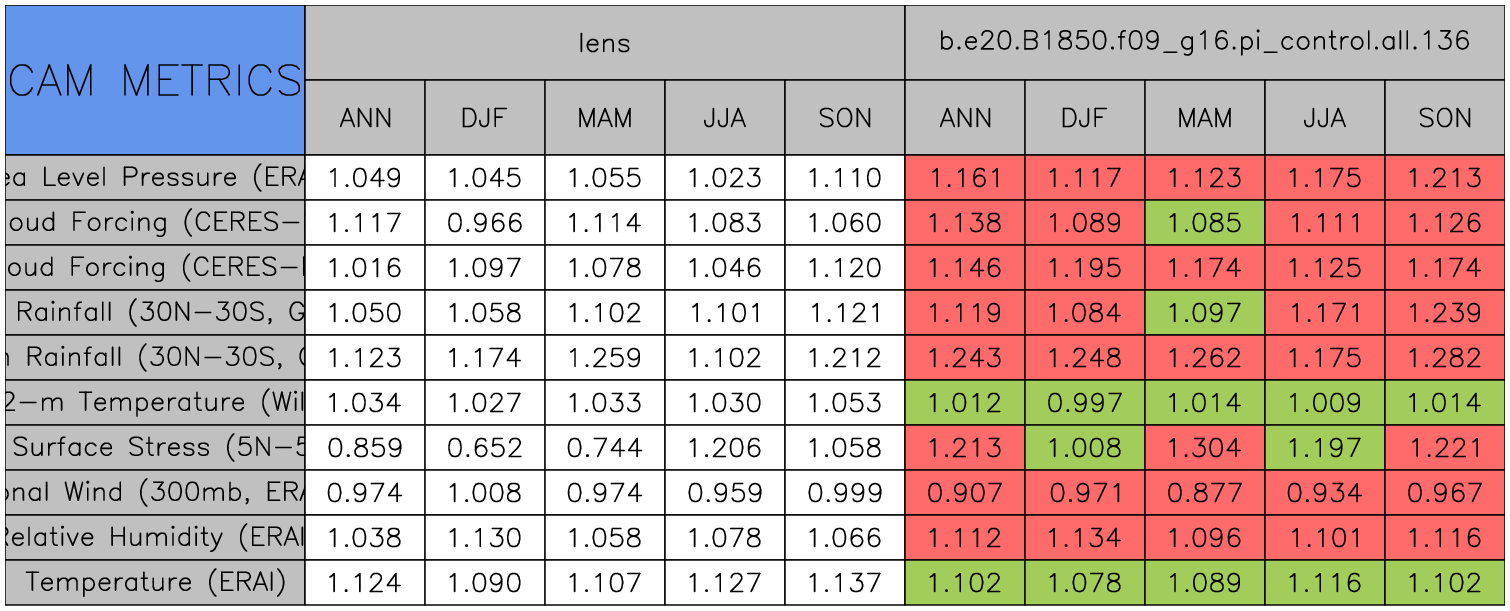The height and width of the screenshot is (611, 1510).
Task: Select the 2-m Temperature row label
Action: (155, 402)
